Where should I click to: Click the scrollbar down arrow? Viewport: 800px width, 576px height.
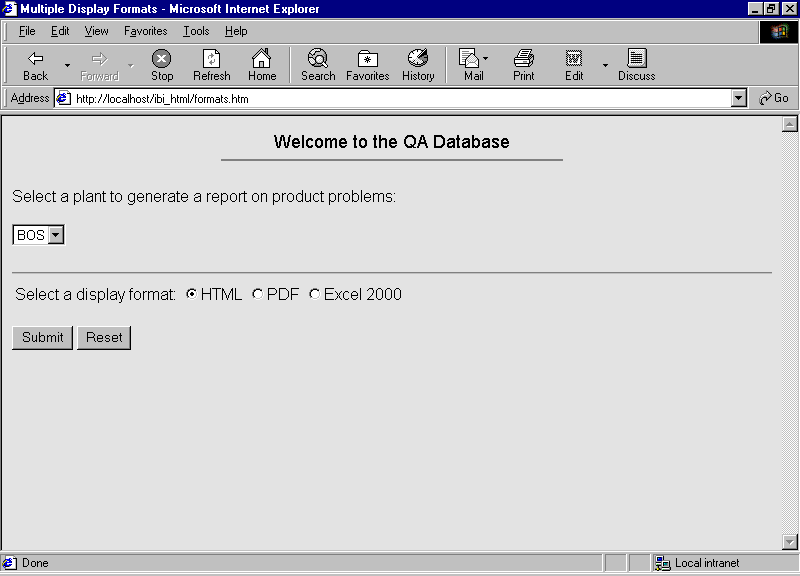point(789,541)
